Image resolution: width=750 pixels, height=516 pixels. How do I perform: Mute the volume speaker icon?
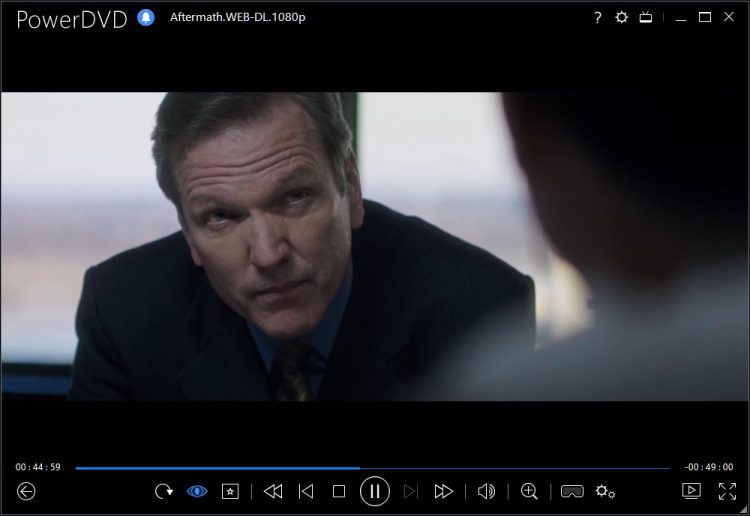coord(487,491)
